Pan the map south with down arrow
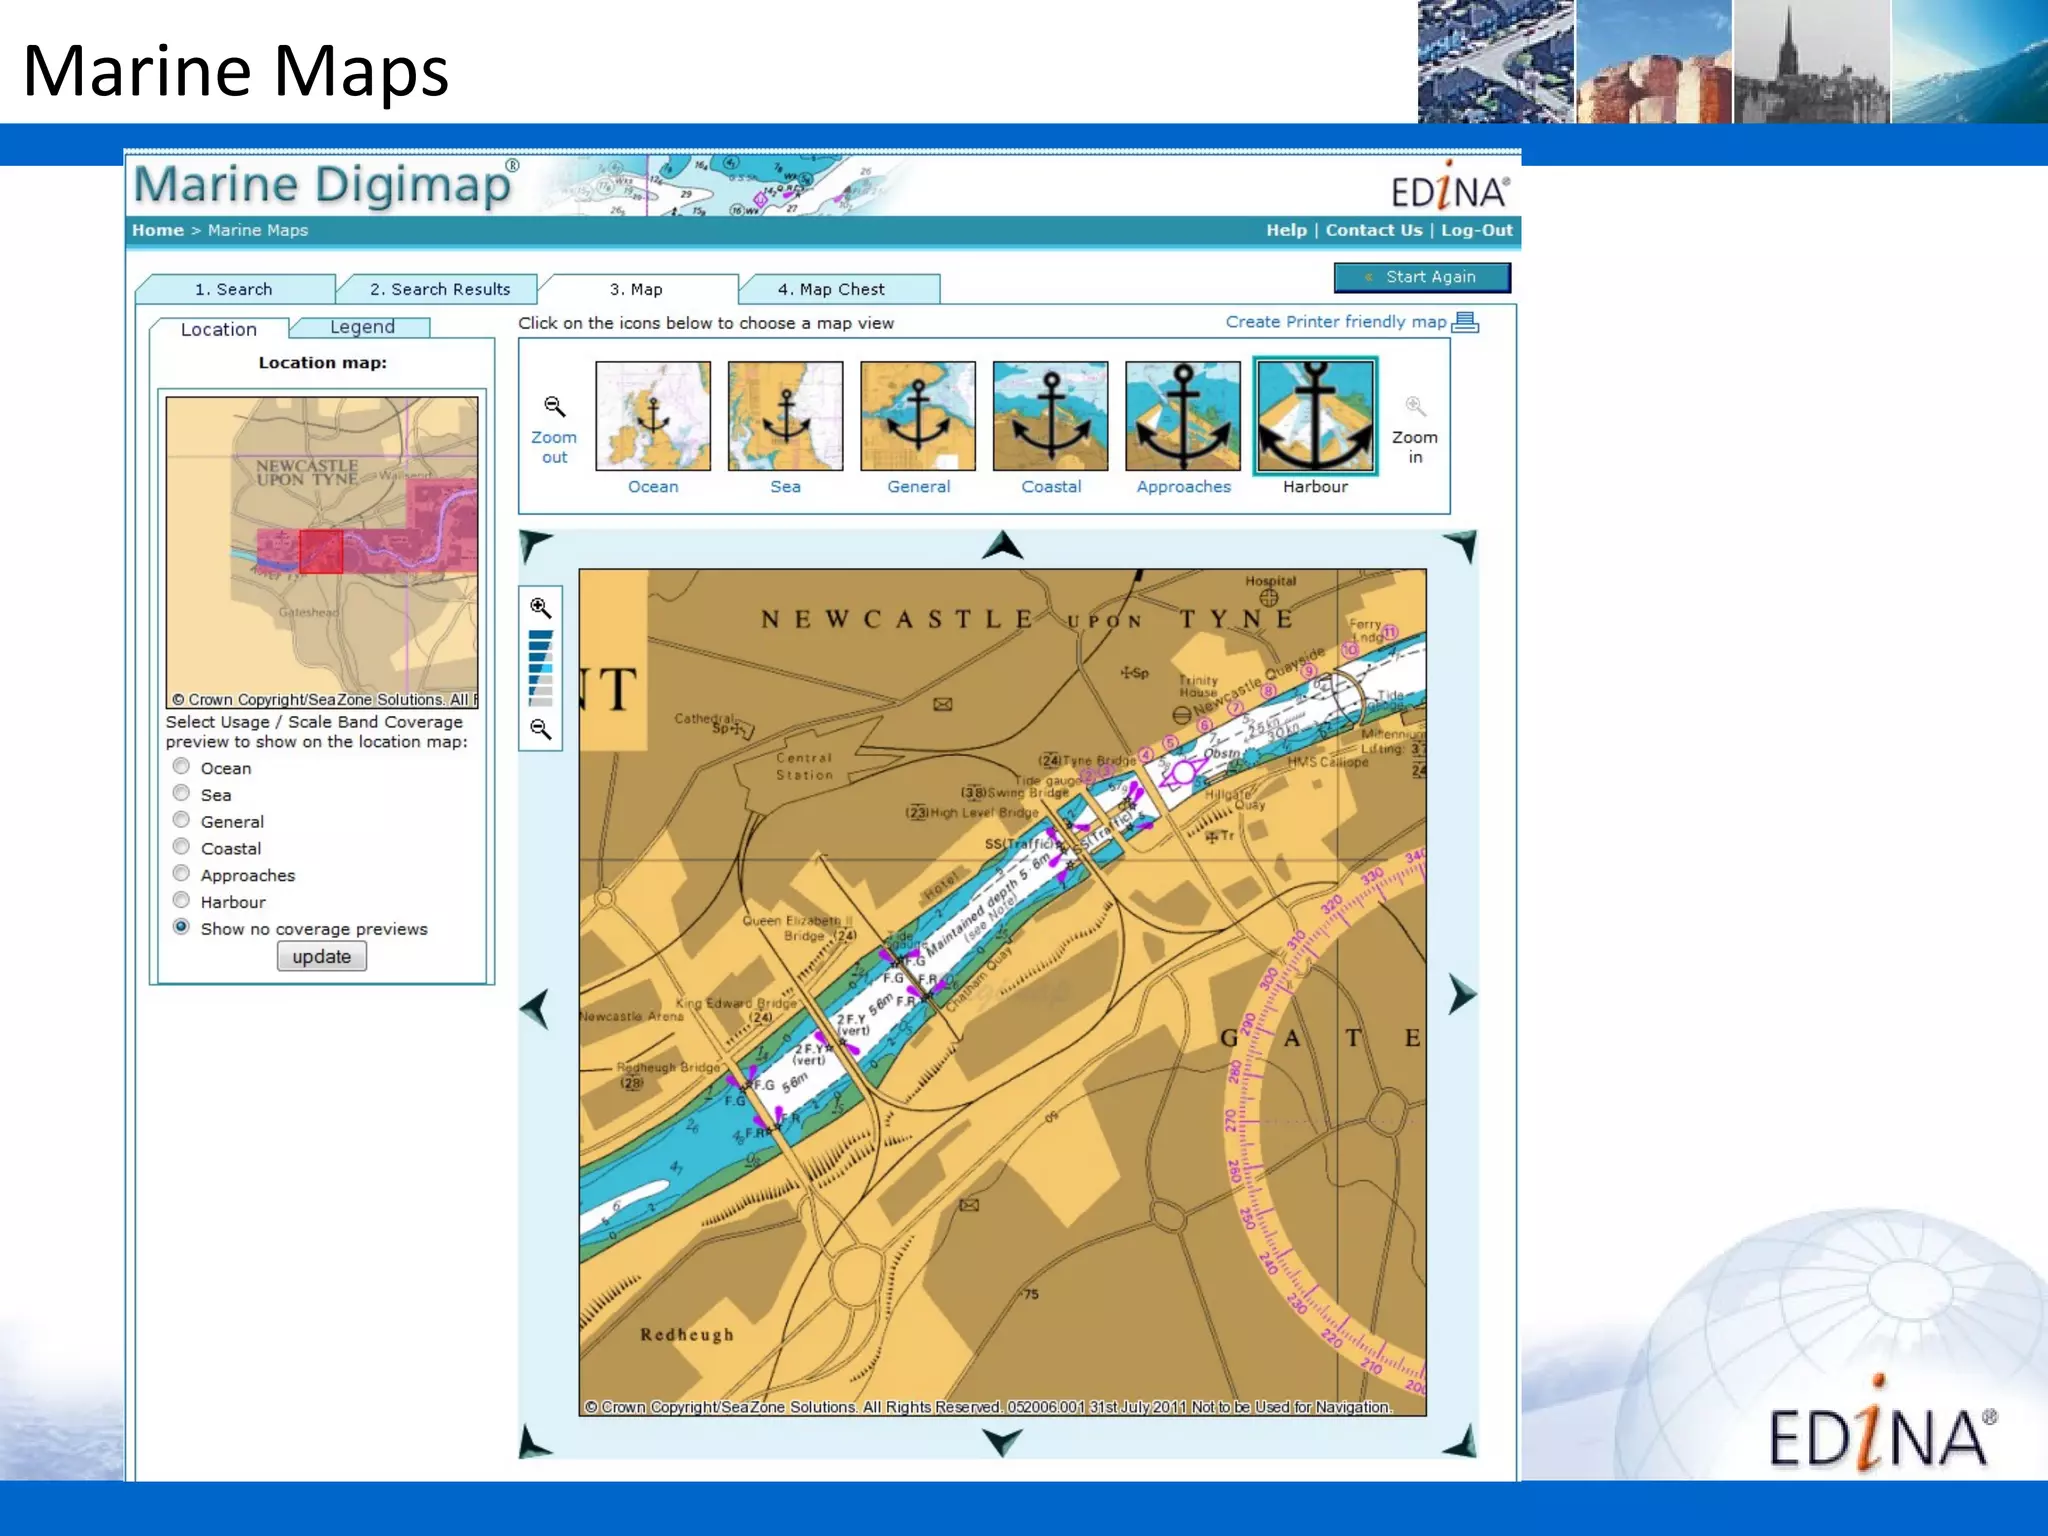 click(x=1002, y=1441)
